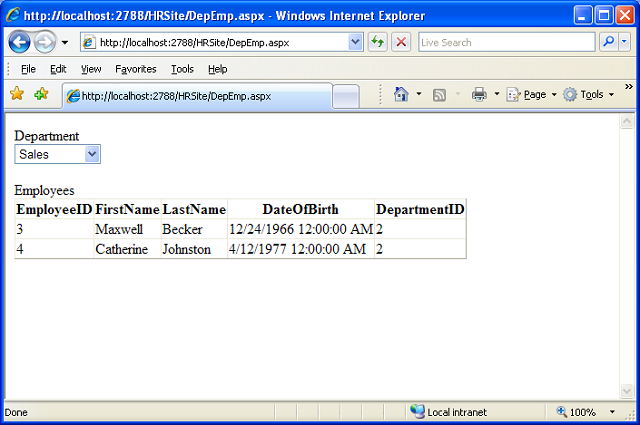Click the LastName column header

[194, 209]
